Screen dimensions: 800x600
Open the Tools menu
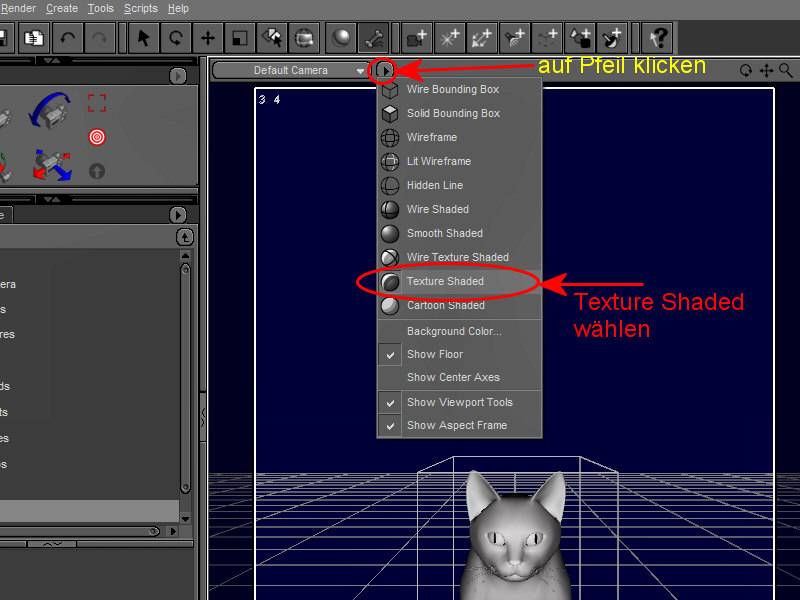point(101,8)
